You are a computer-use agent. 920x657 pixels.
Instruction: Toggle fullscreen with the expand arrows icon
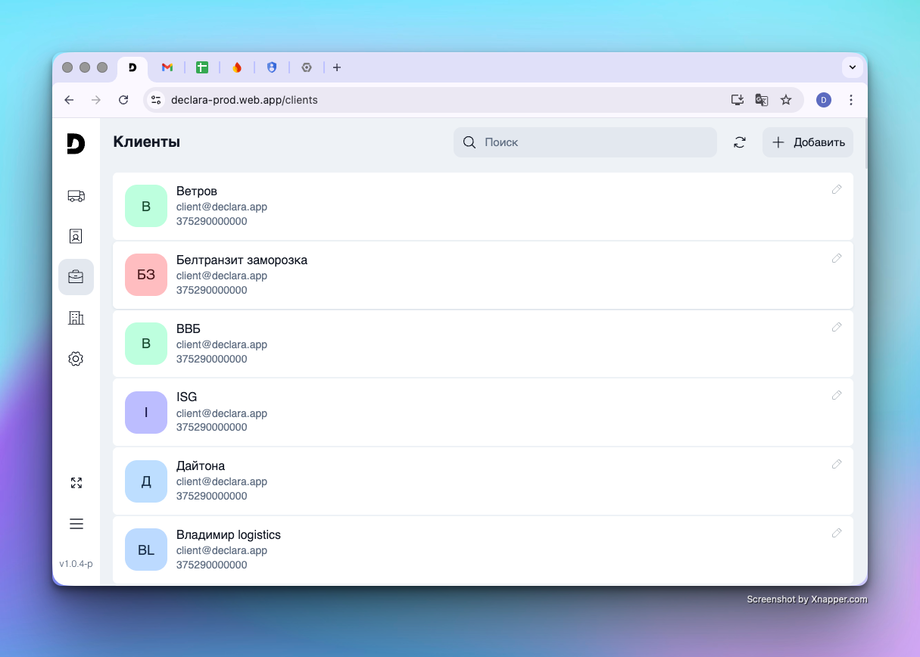[x=76, y=482]
